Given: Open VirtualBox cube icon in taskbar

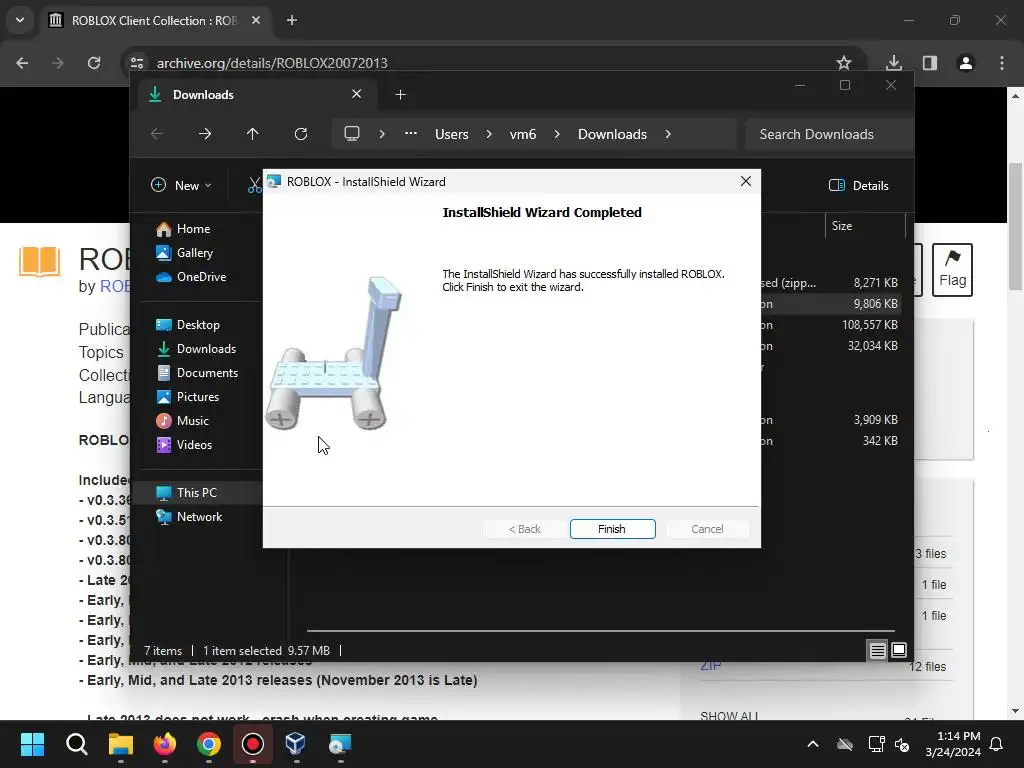Looking at the screenshot, I should pyautogui.click(x=296, y=744).
